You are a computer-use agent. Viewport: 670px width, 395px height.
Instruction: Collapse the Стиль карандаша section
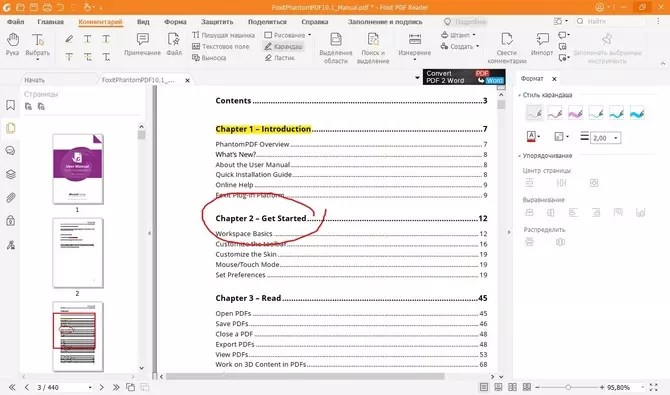[x=520, y=95]
